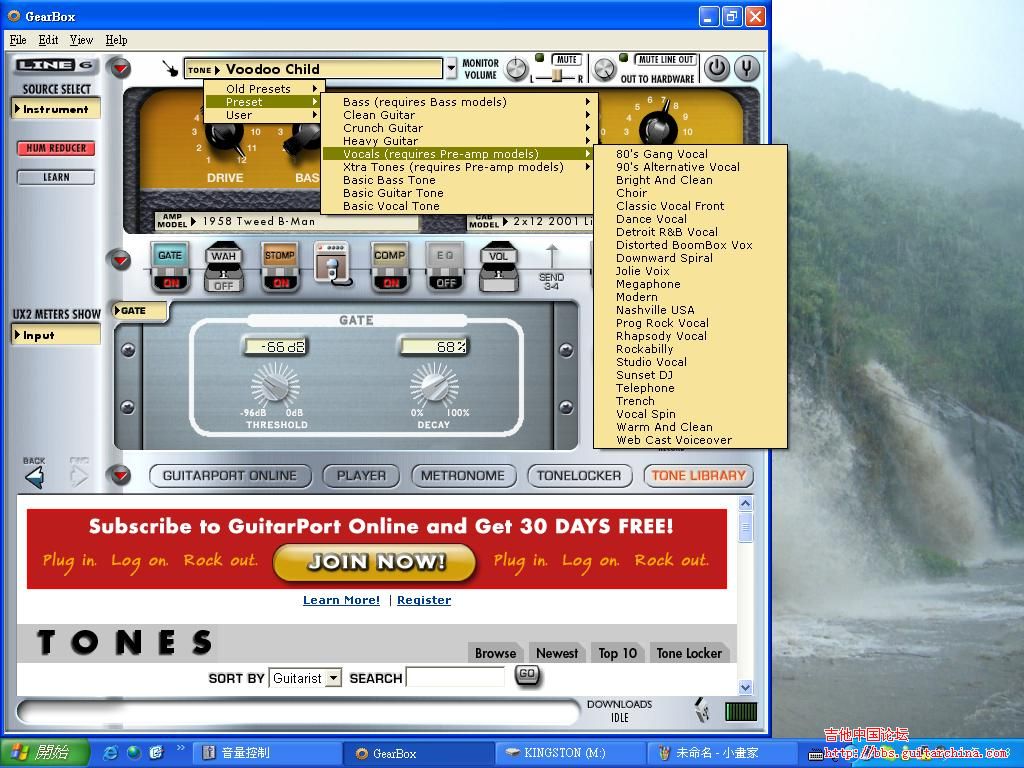Click the tones SEARCH input field
1024x768 pixels.
coord(456,677)
